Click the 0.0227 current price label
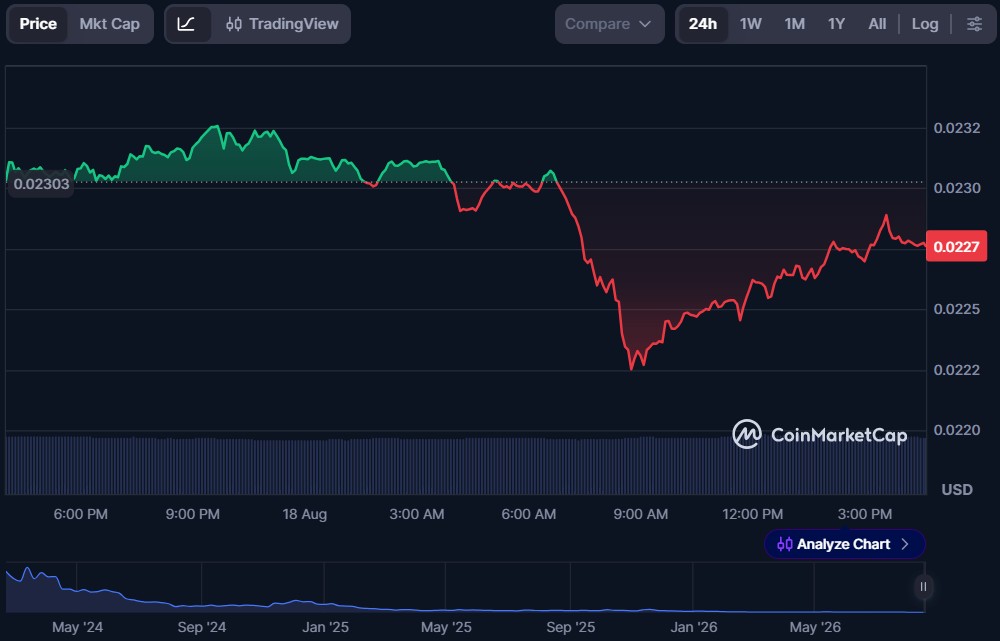The image size is (1000, 641). tap(956, 247)
